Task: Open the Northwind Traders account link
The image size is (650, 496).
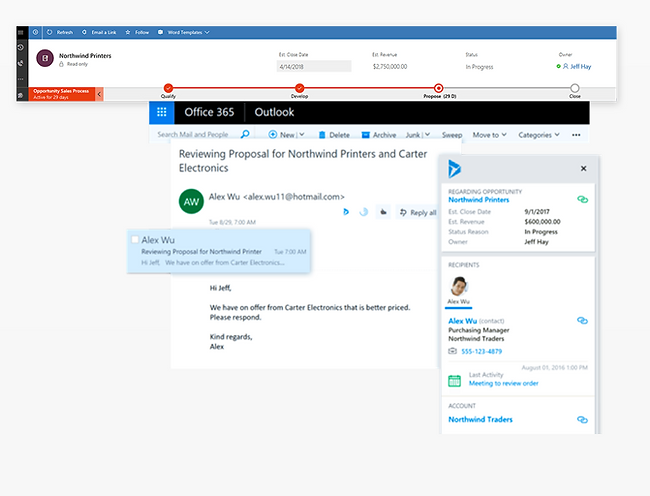Action: (x=480, y=419)
